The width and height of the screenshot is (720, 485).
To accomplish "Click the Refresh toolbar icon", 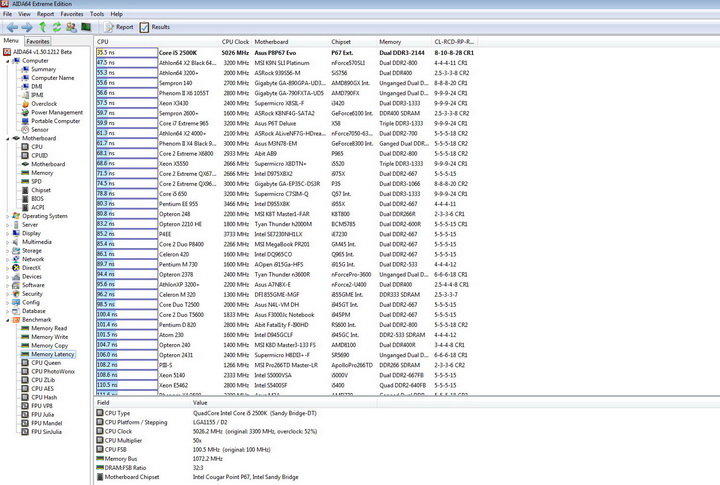I will pyautogui.click(x=56, y=27).
